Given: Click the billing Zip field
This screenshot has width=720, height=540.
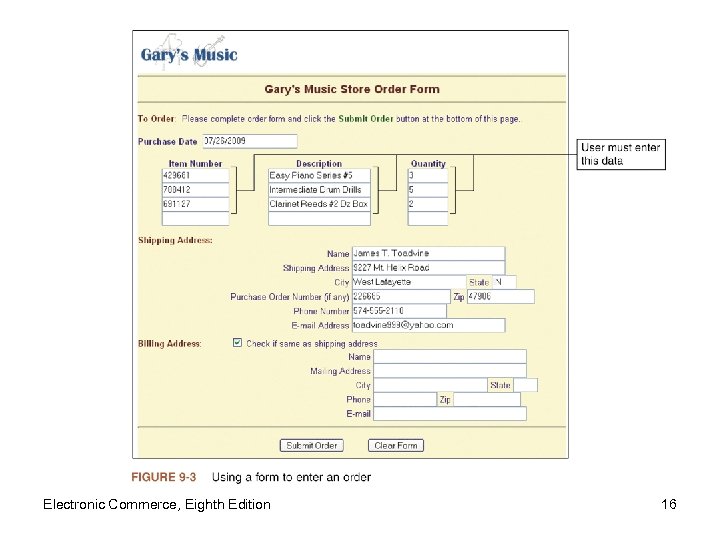Looking at the screenshot, I should (x=487, y=399).
